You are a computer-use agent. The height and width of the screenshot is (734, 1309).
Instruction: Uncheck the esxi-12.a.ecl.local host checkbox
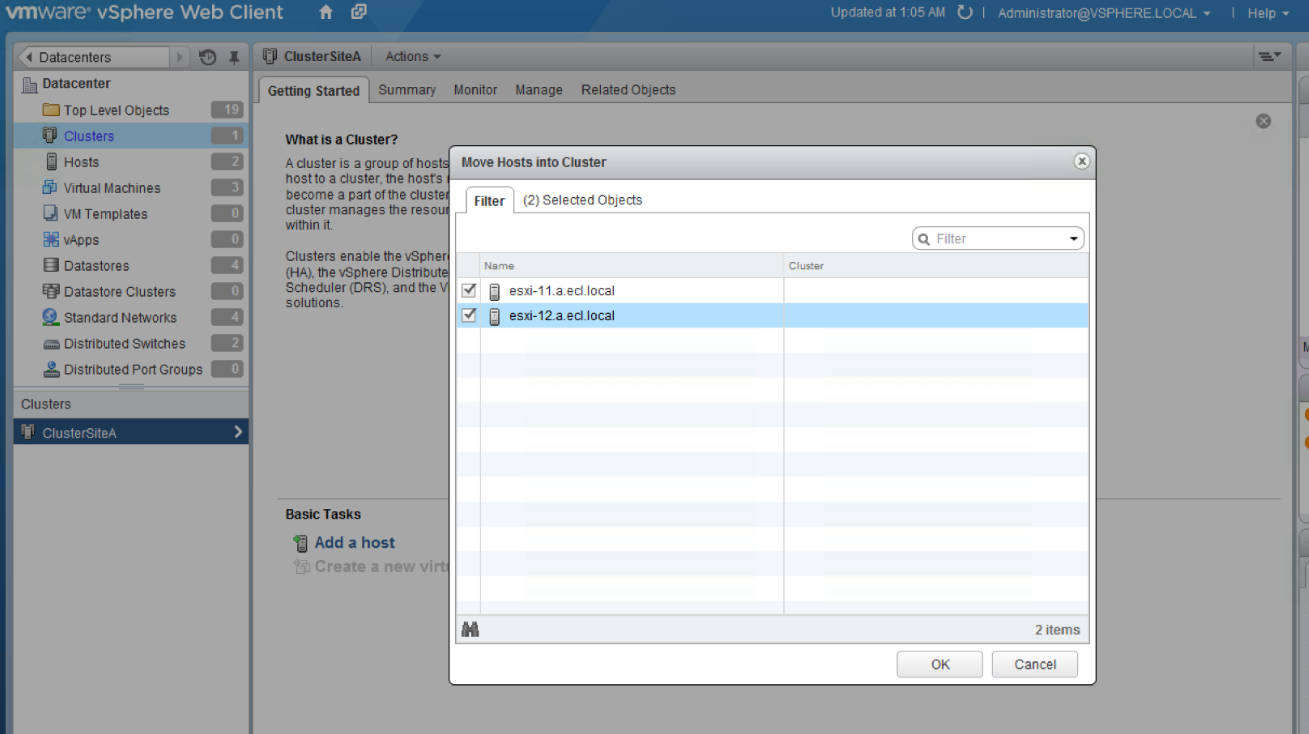(469, 316)
